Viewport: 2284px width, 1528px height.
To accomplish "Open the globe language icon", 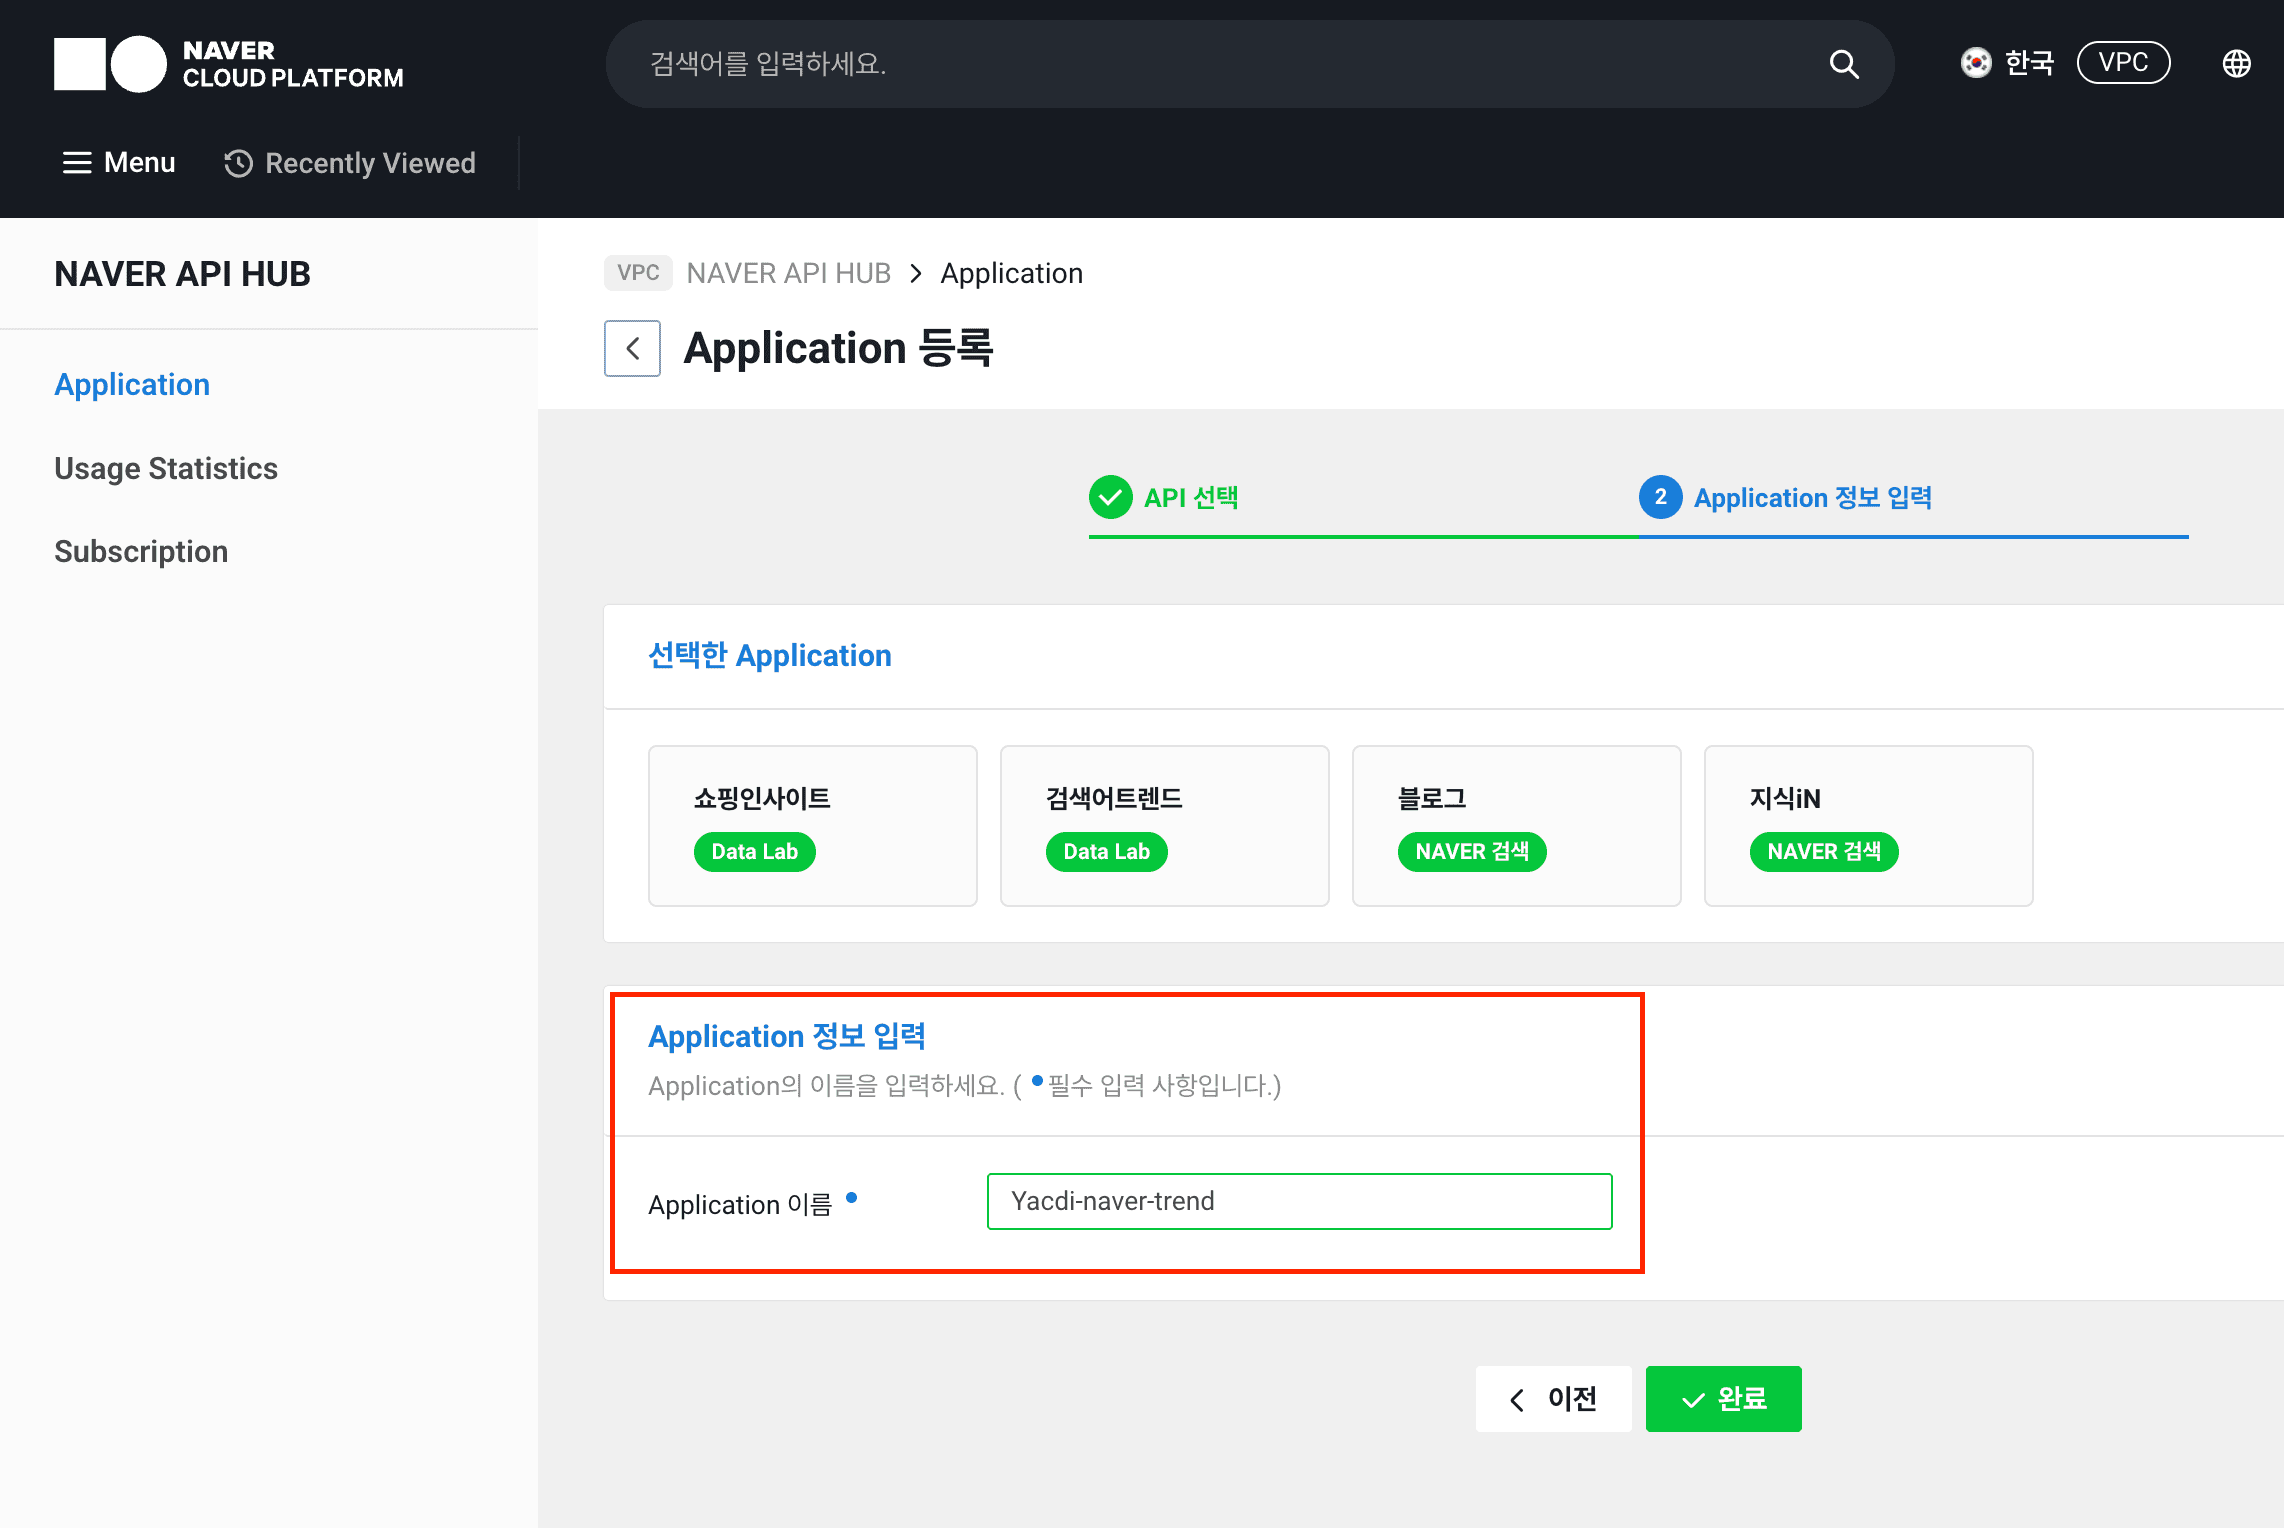I will pyautogui.click(x=2237, y=64).
